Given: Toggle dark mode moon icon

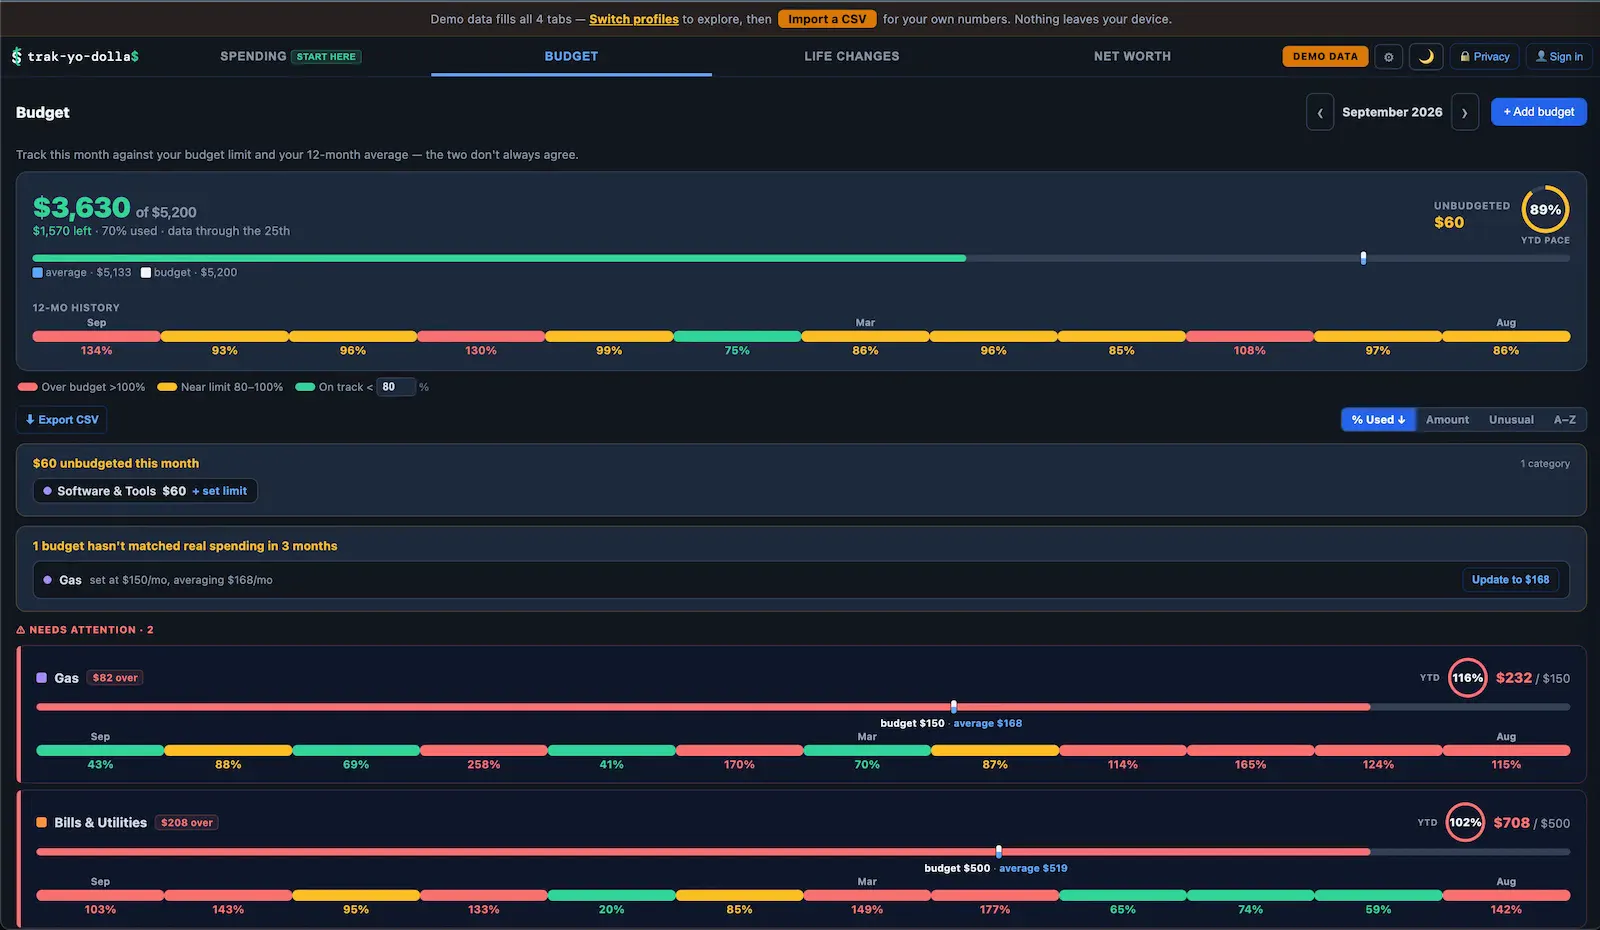Looking at the screenshot, I should (x=1426, y=57).
